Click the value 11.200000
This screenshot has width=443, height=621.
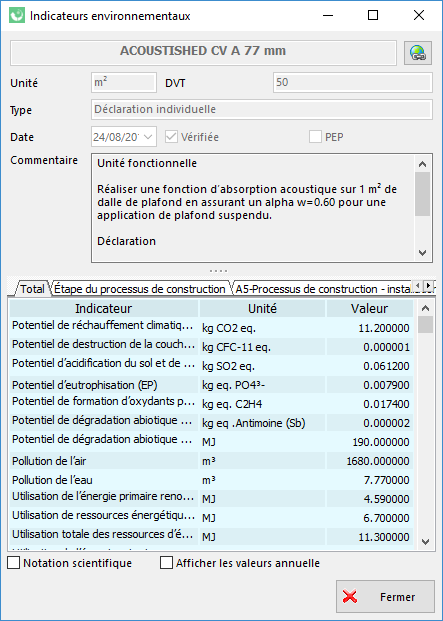(384, 328)
